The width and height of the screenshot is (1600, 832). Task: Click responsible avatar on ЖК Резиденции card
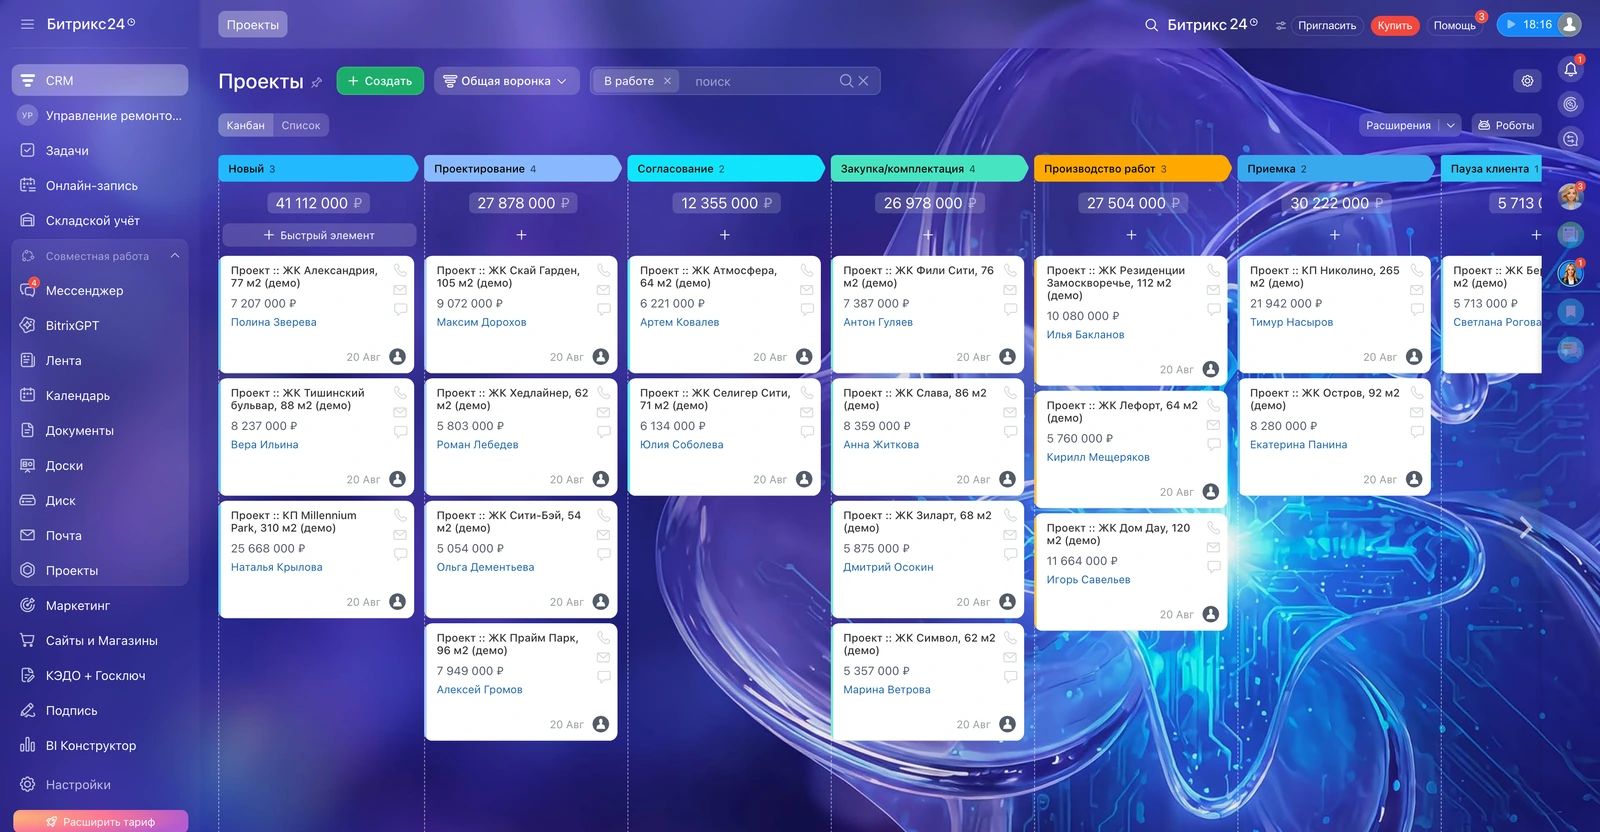point(1211,370)
